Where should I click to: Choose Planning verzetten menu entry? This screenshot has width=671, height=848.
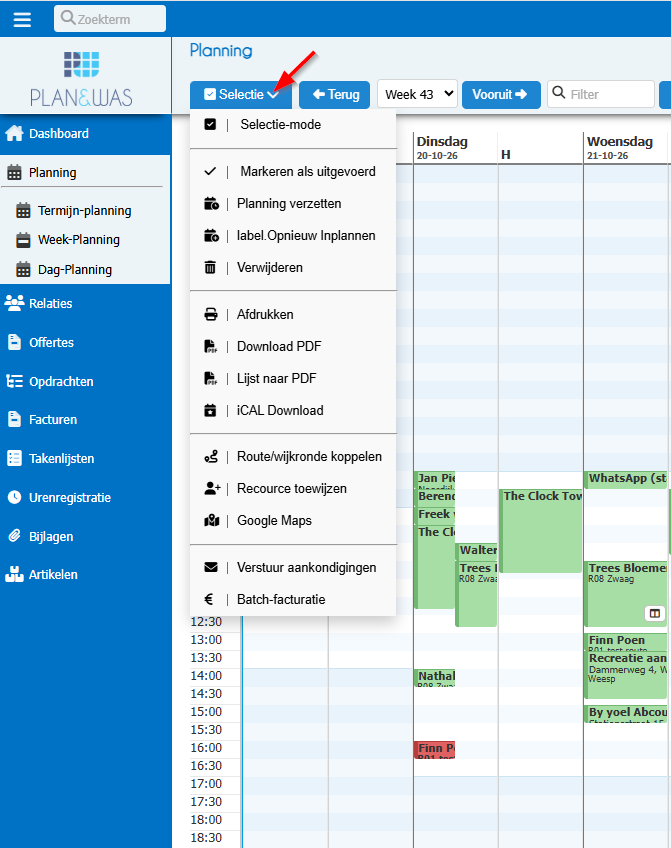point(293,203)
